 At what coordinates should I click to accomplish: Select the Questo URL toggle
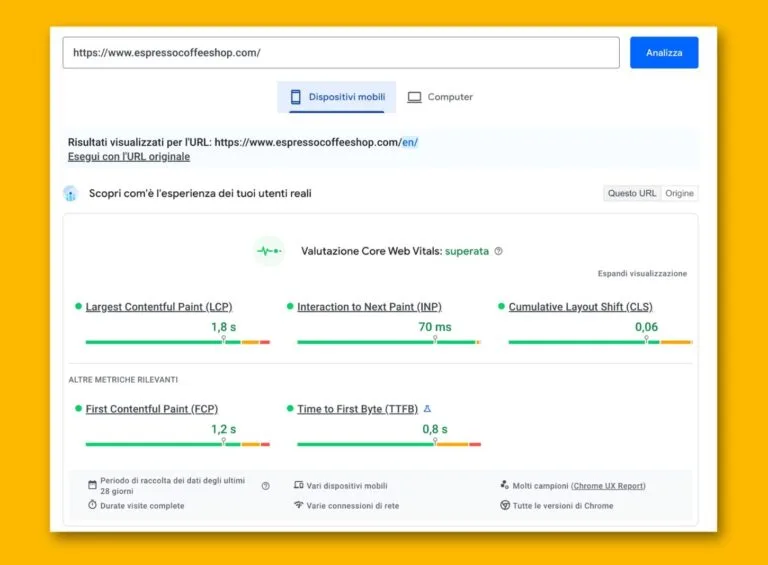point(632,193)
